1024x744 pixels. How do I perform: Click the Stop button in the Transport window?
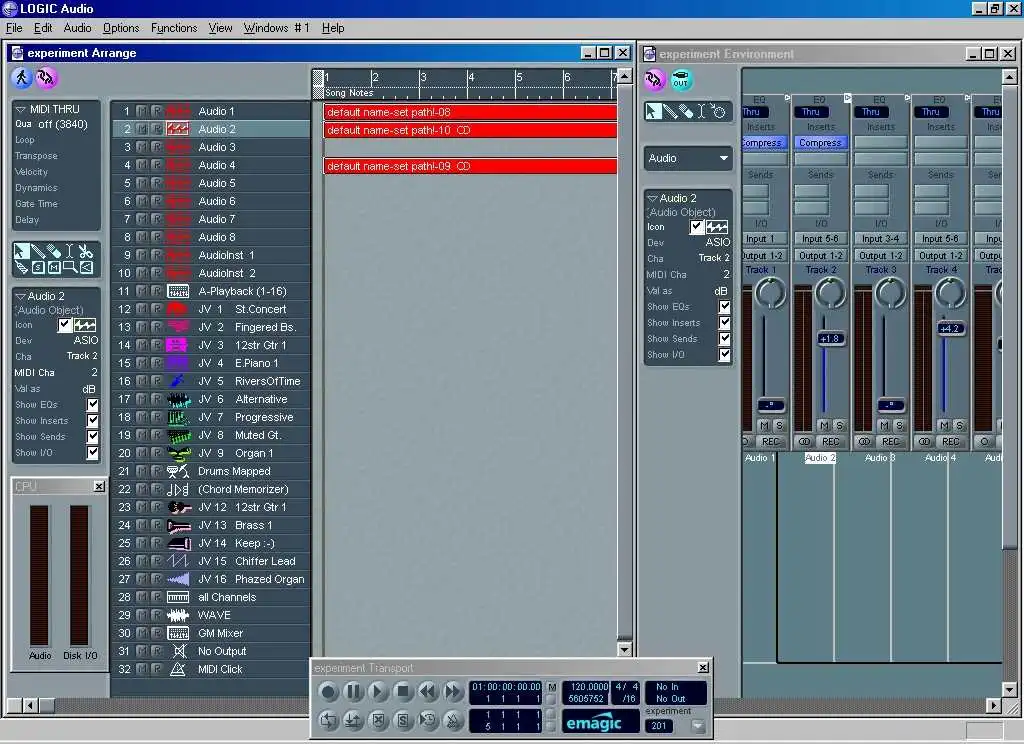[x=403, y=691]
